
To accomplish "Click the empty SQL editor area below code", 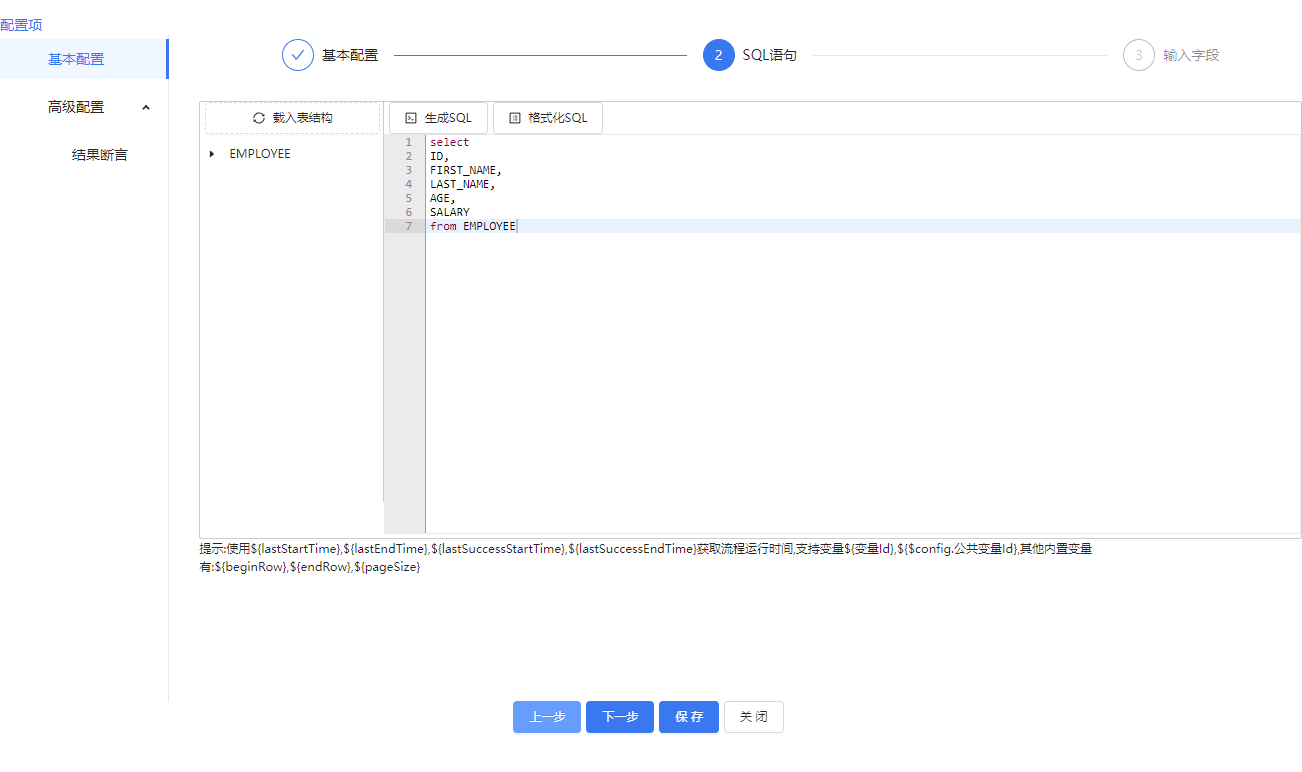I will (863, 383).
